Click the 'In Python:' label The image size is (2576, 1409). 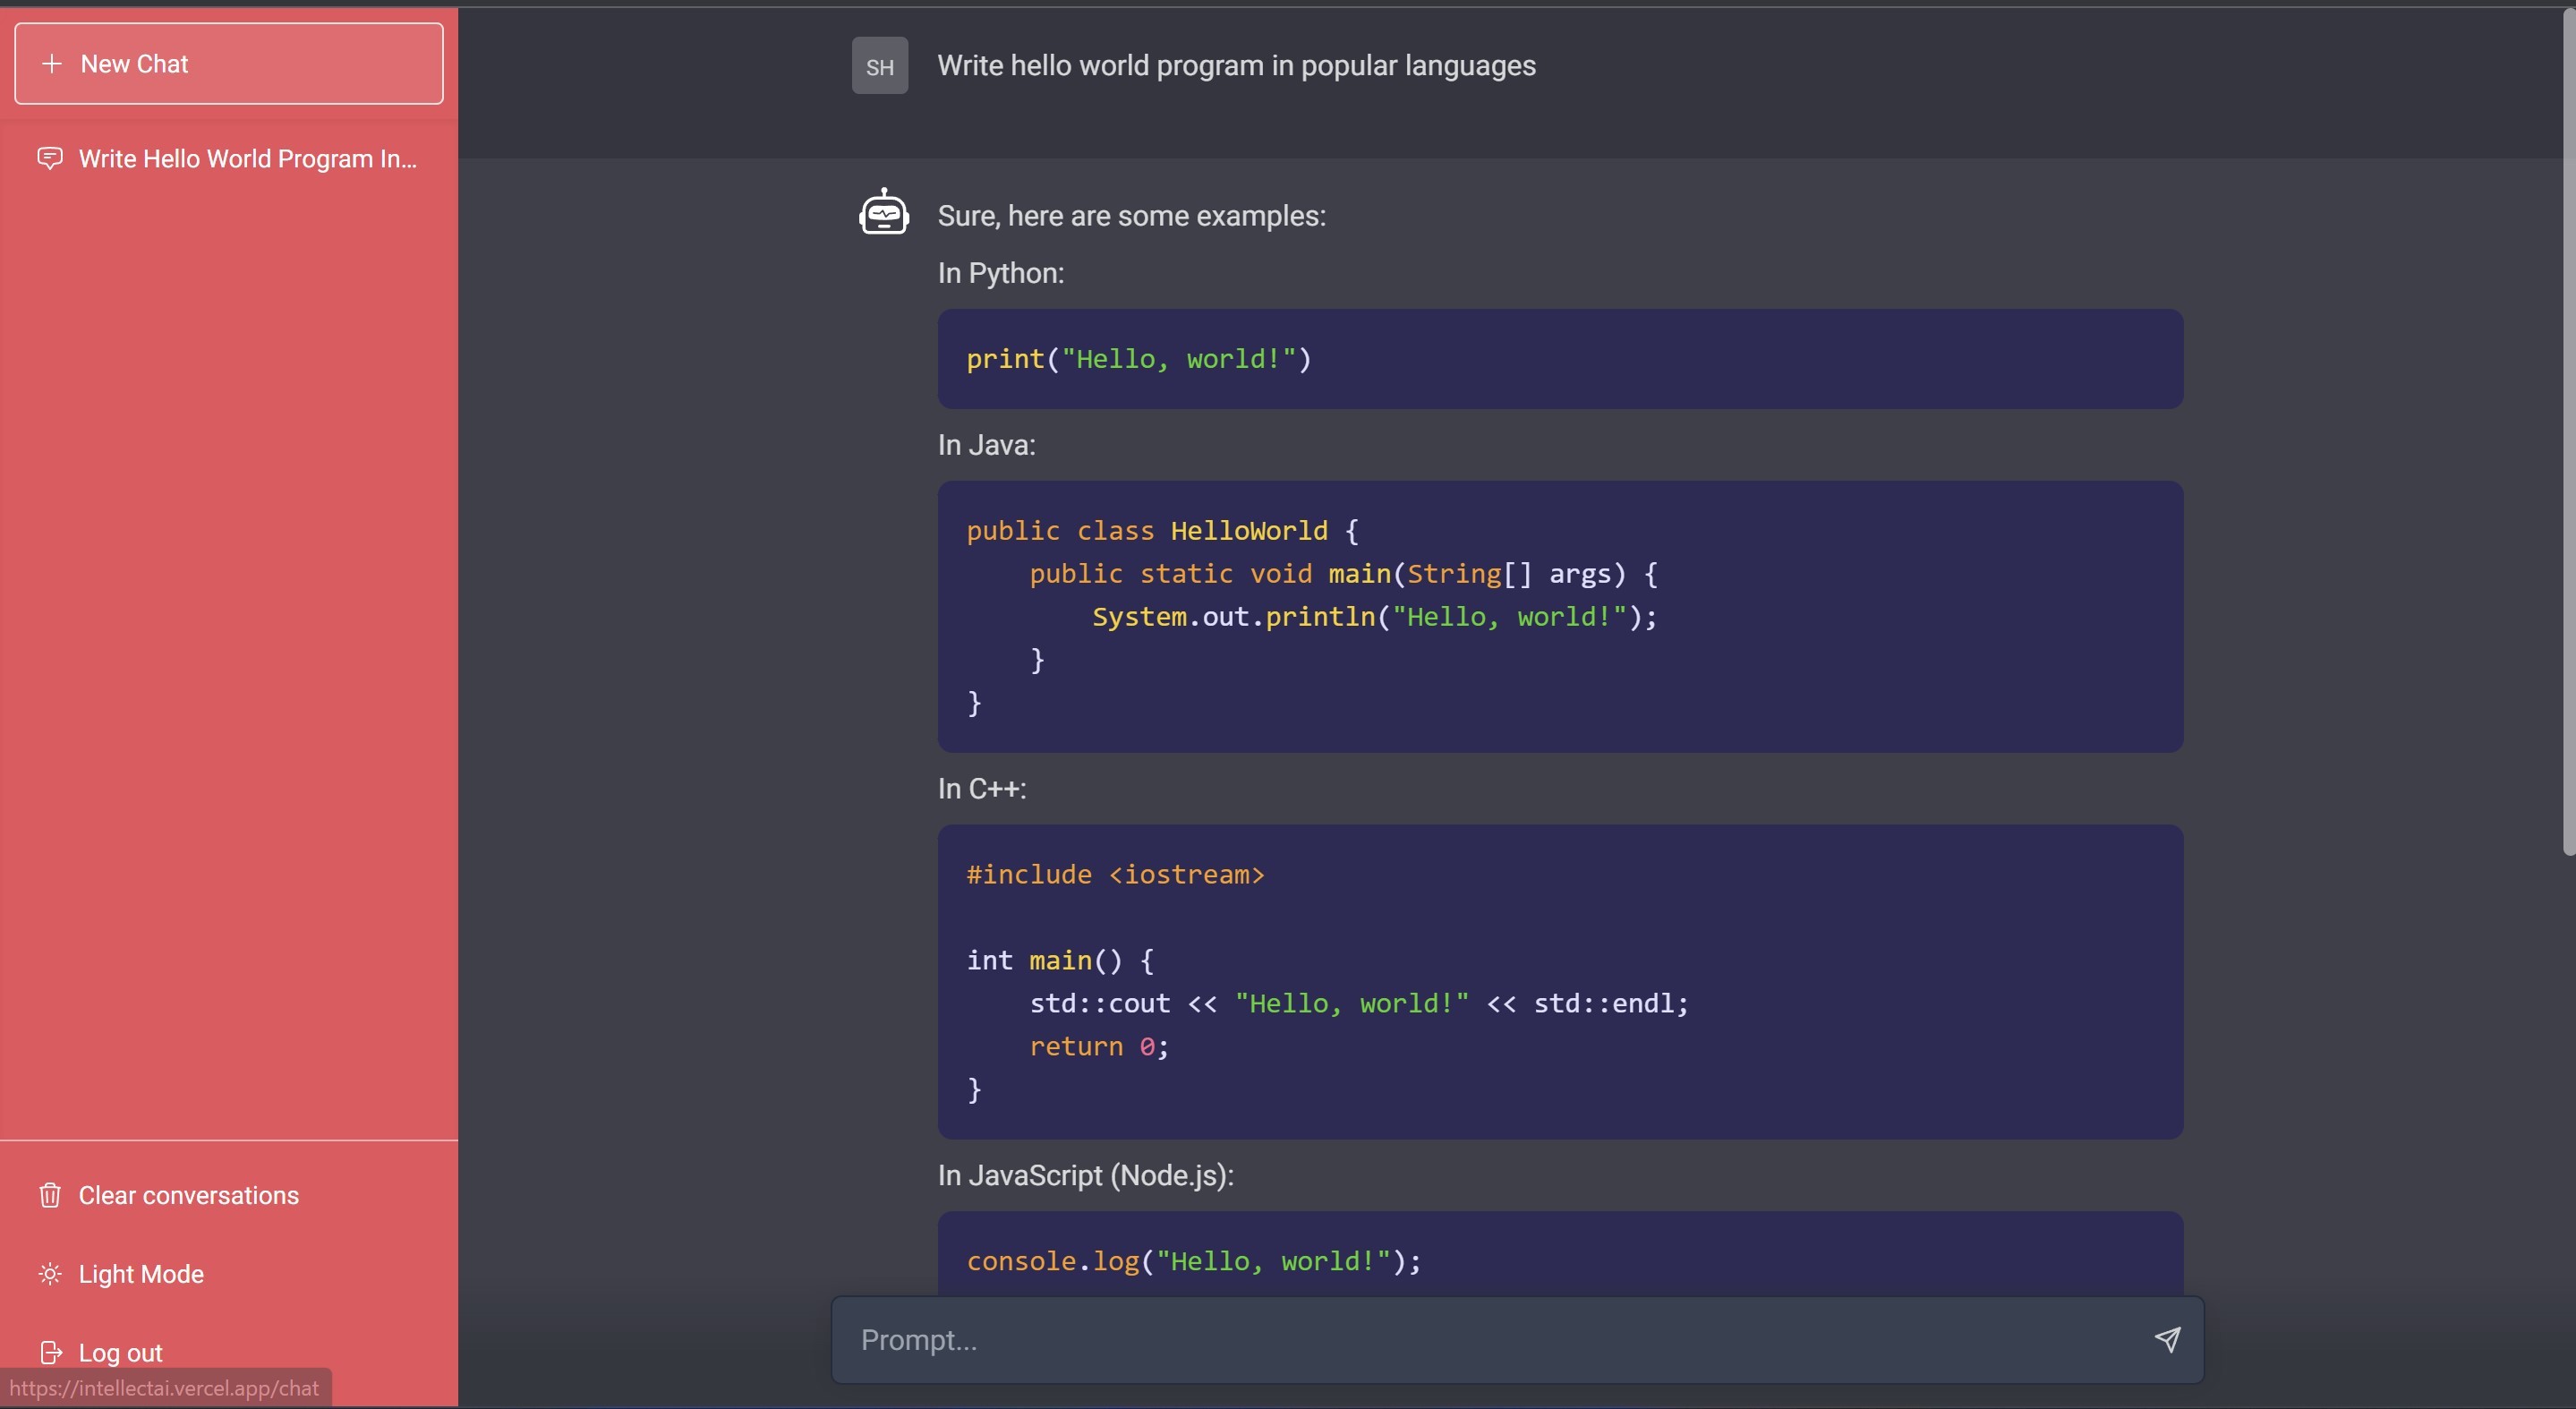pos(1000,272)
